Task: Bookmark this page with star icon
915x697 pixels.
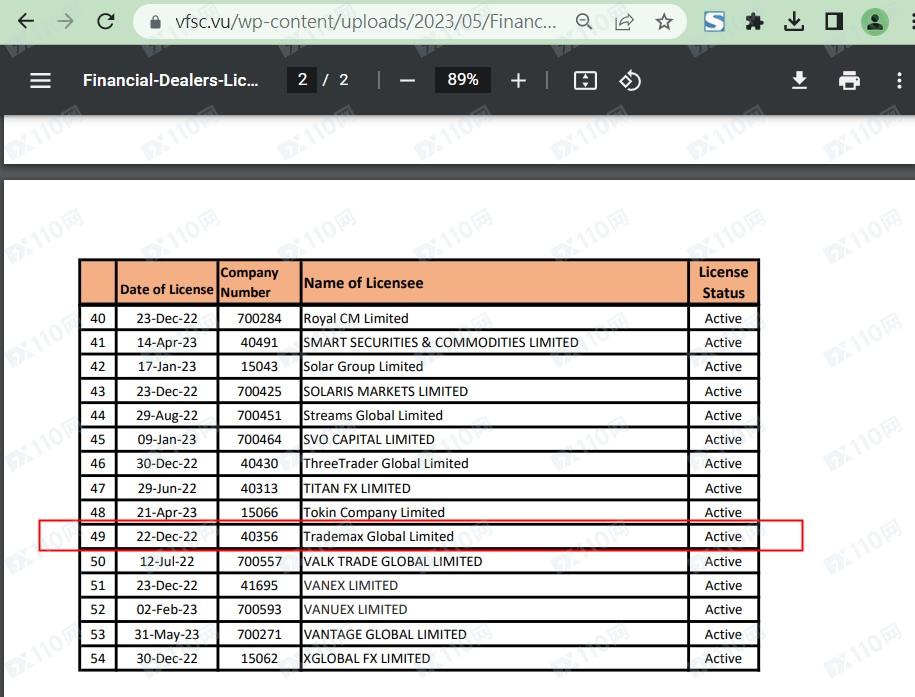Action: (664, 21)
